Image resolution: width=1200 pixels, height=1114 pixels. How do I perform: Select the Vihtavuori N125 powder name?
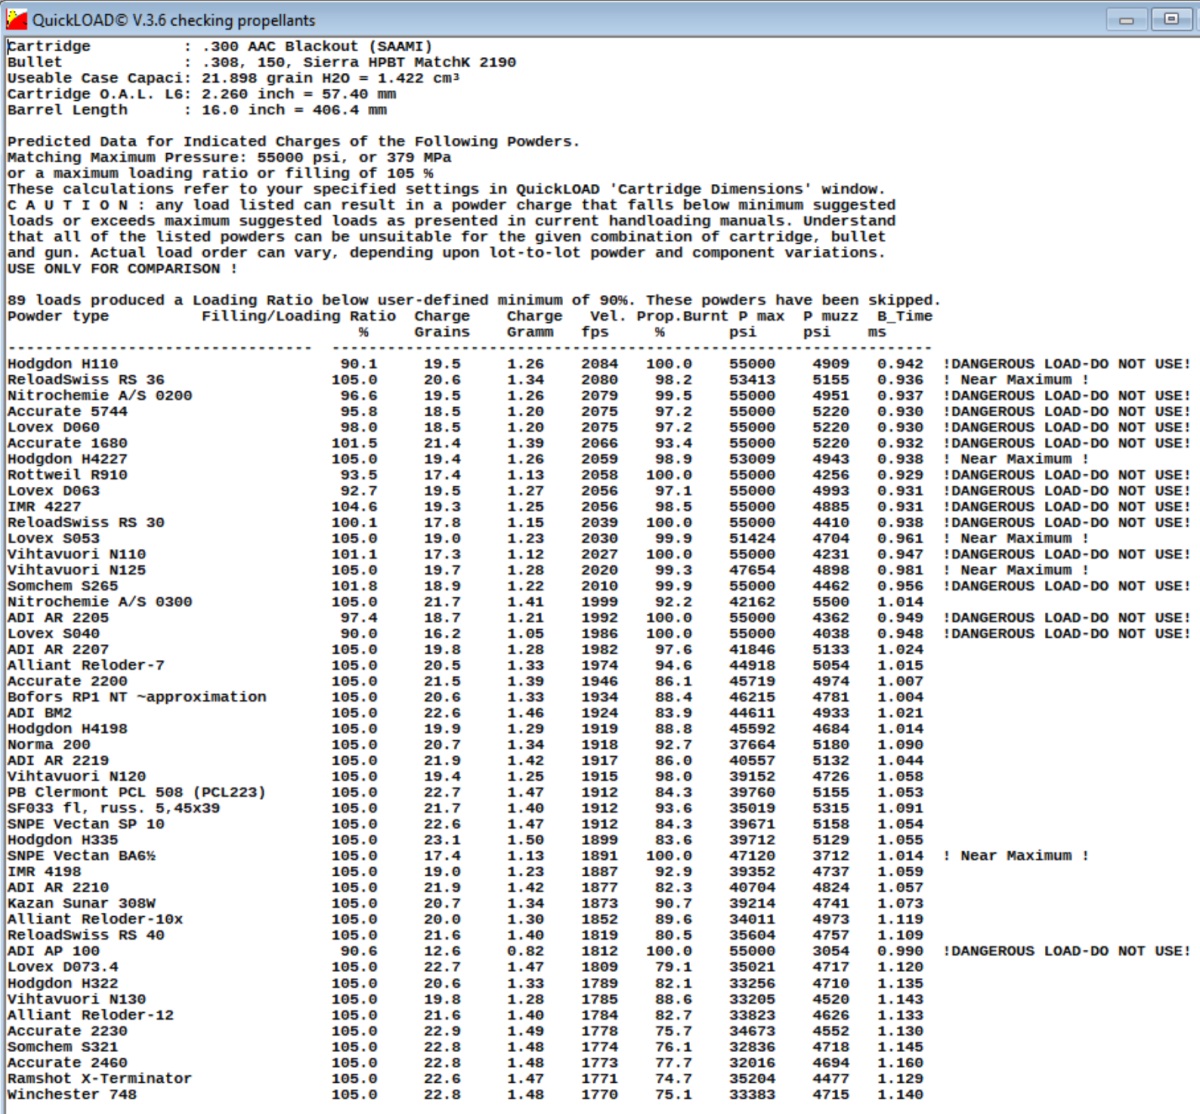(77, 570)
